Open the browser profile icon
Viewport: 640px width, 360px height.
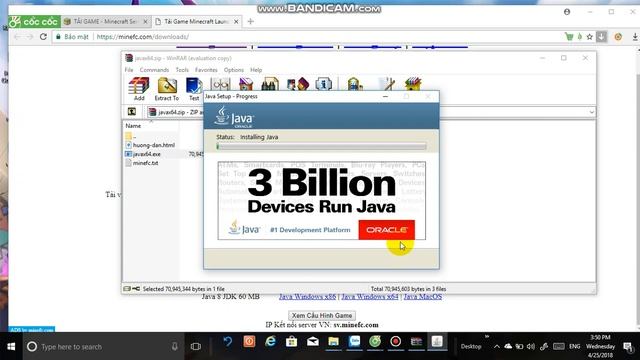567,12
